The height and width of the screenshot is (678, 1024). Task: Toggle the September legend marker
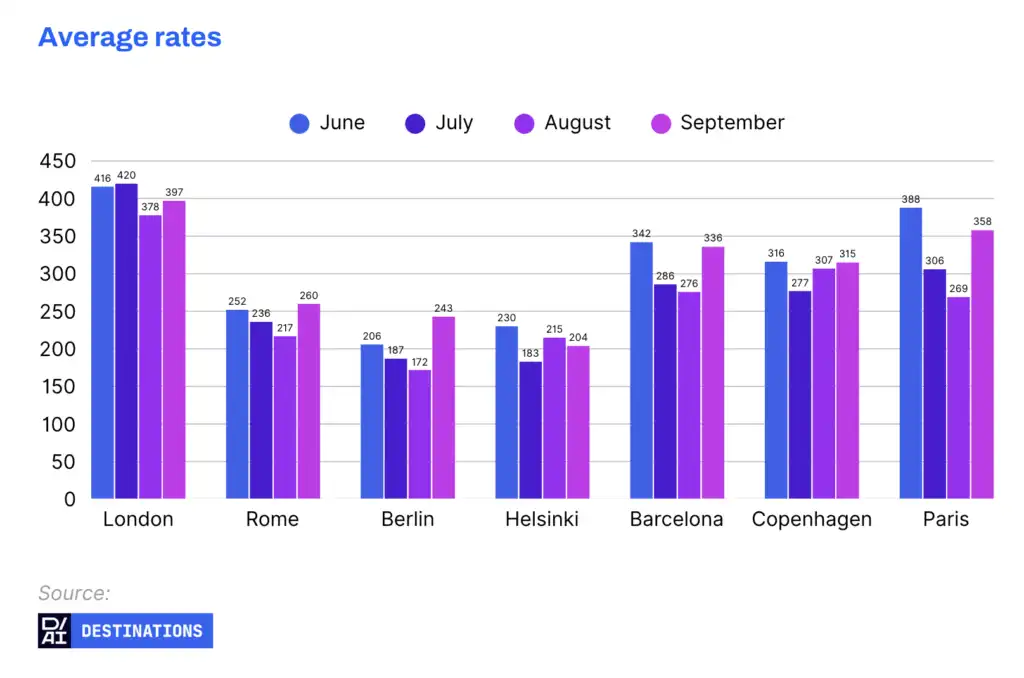click(x=661, y=123)
